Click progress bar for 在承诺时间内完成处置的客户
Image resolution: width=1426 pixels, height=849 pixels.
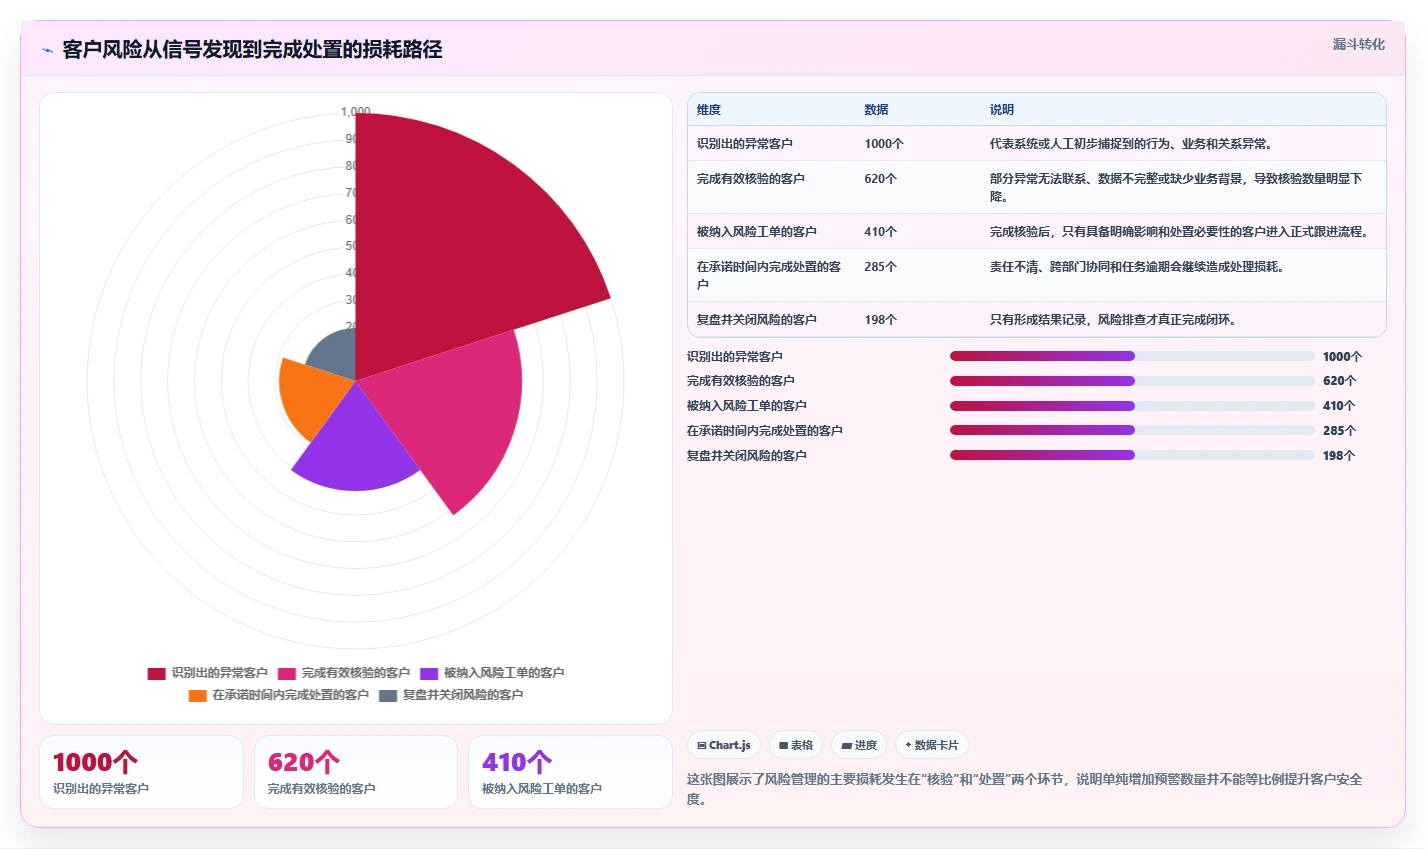click(1132, 430)
